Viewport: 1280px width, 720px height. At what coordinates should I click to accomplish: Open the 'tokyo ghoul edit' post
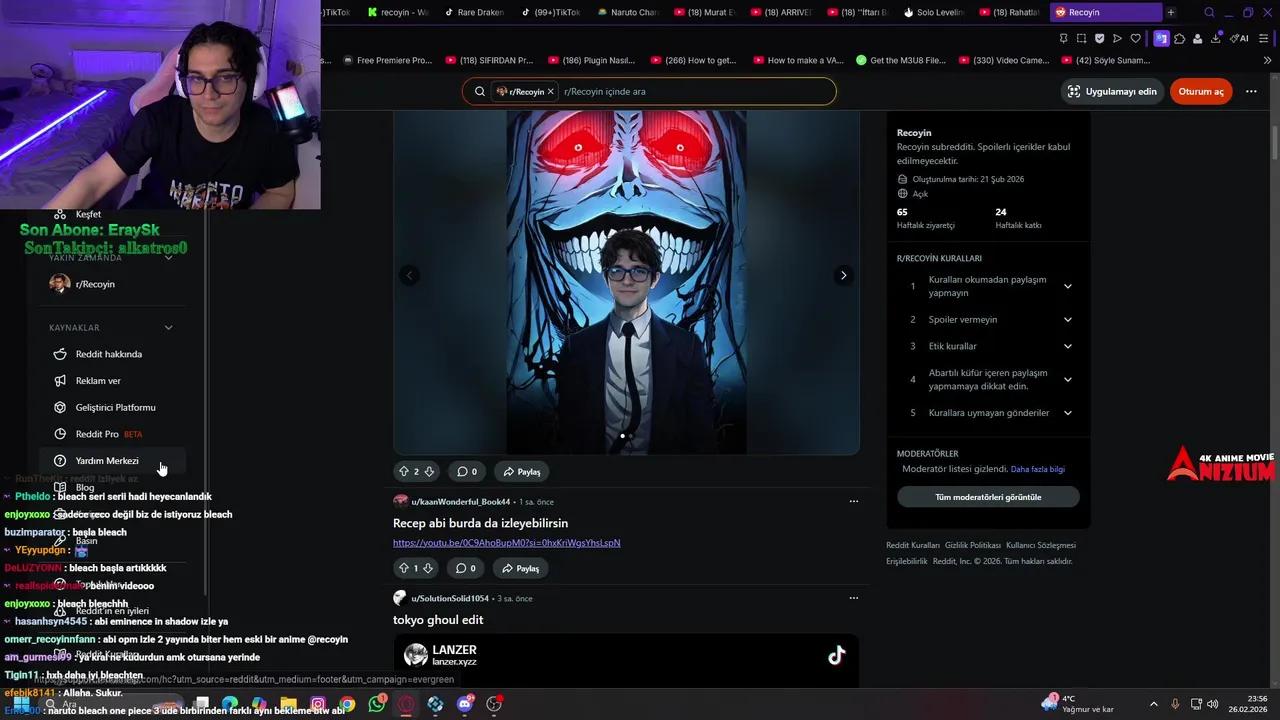438,620
